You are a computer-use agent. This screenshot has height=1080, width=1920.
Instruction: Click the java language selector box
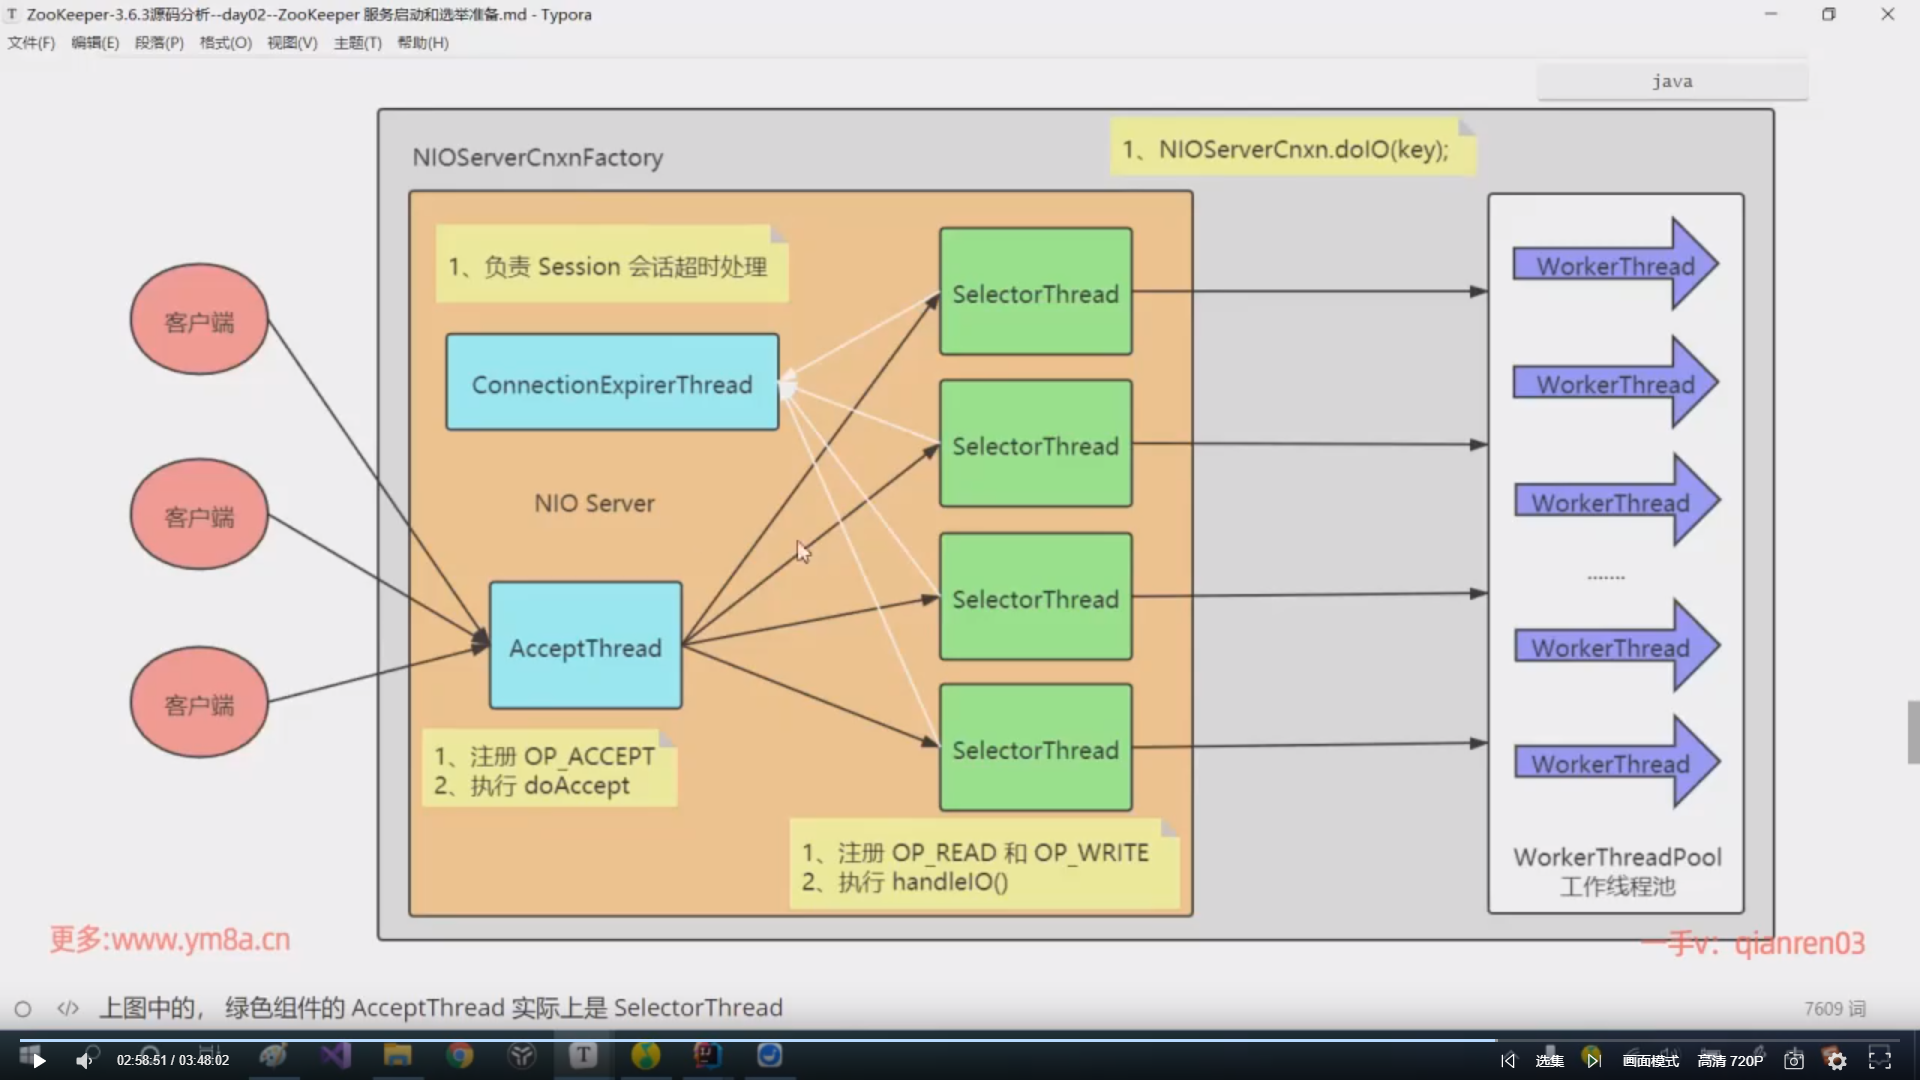pyautogui.click(x=1672, y=82)
